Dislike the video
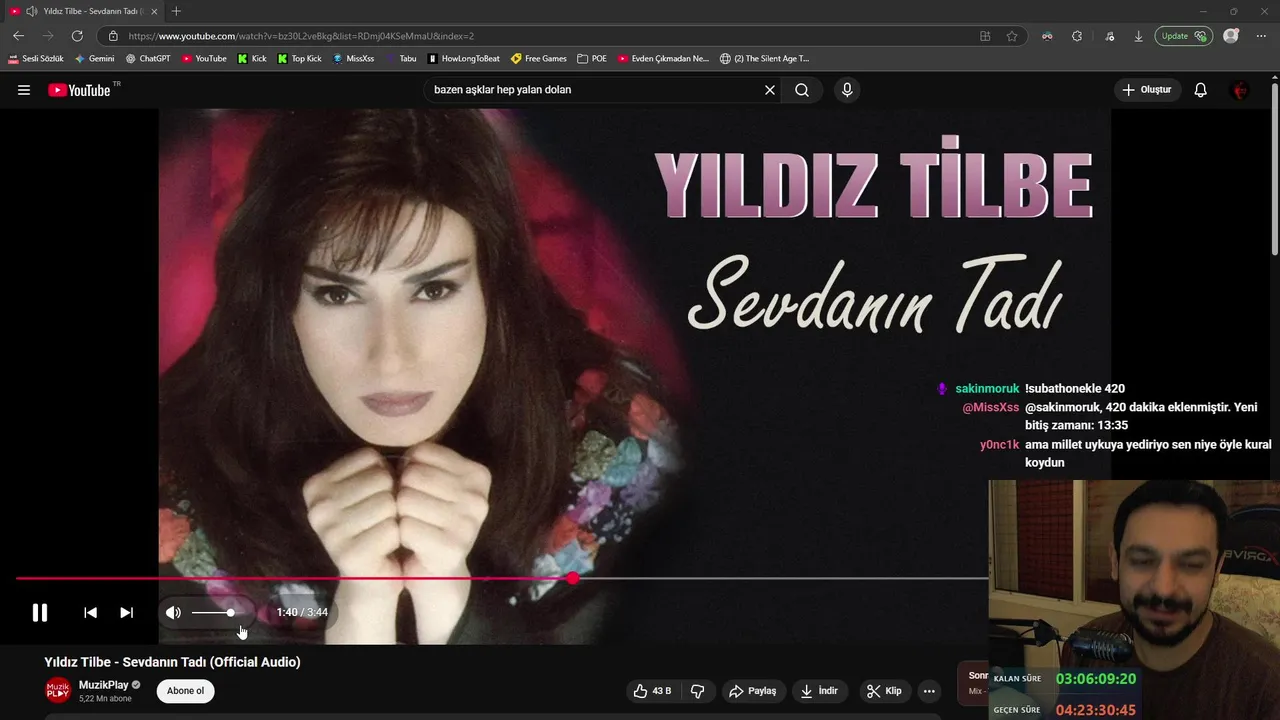 [698, 691]
